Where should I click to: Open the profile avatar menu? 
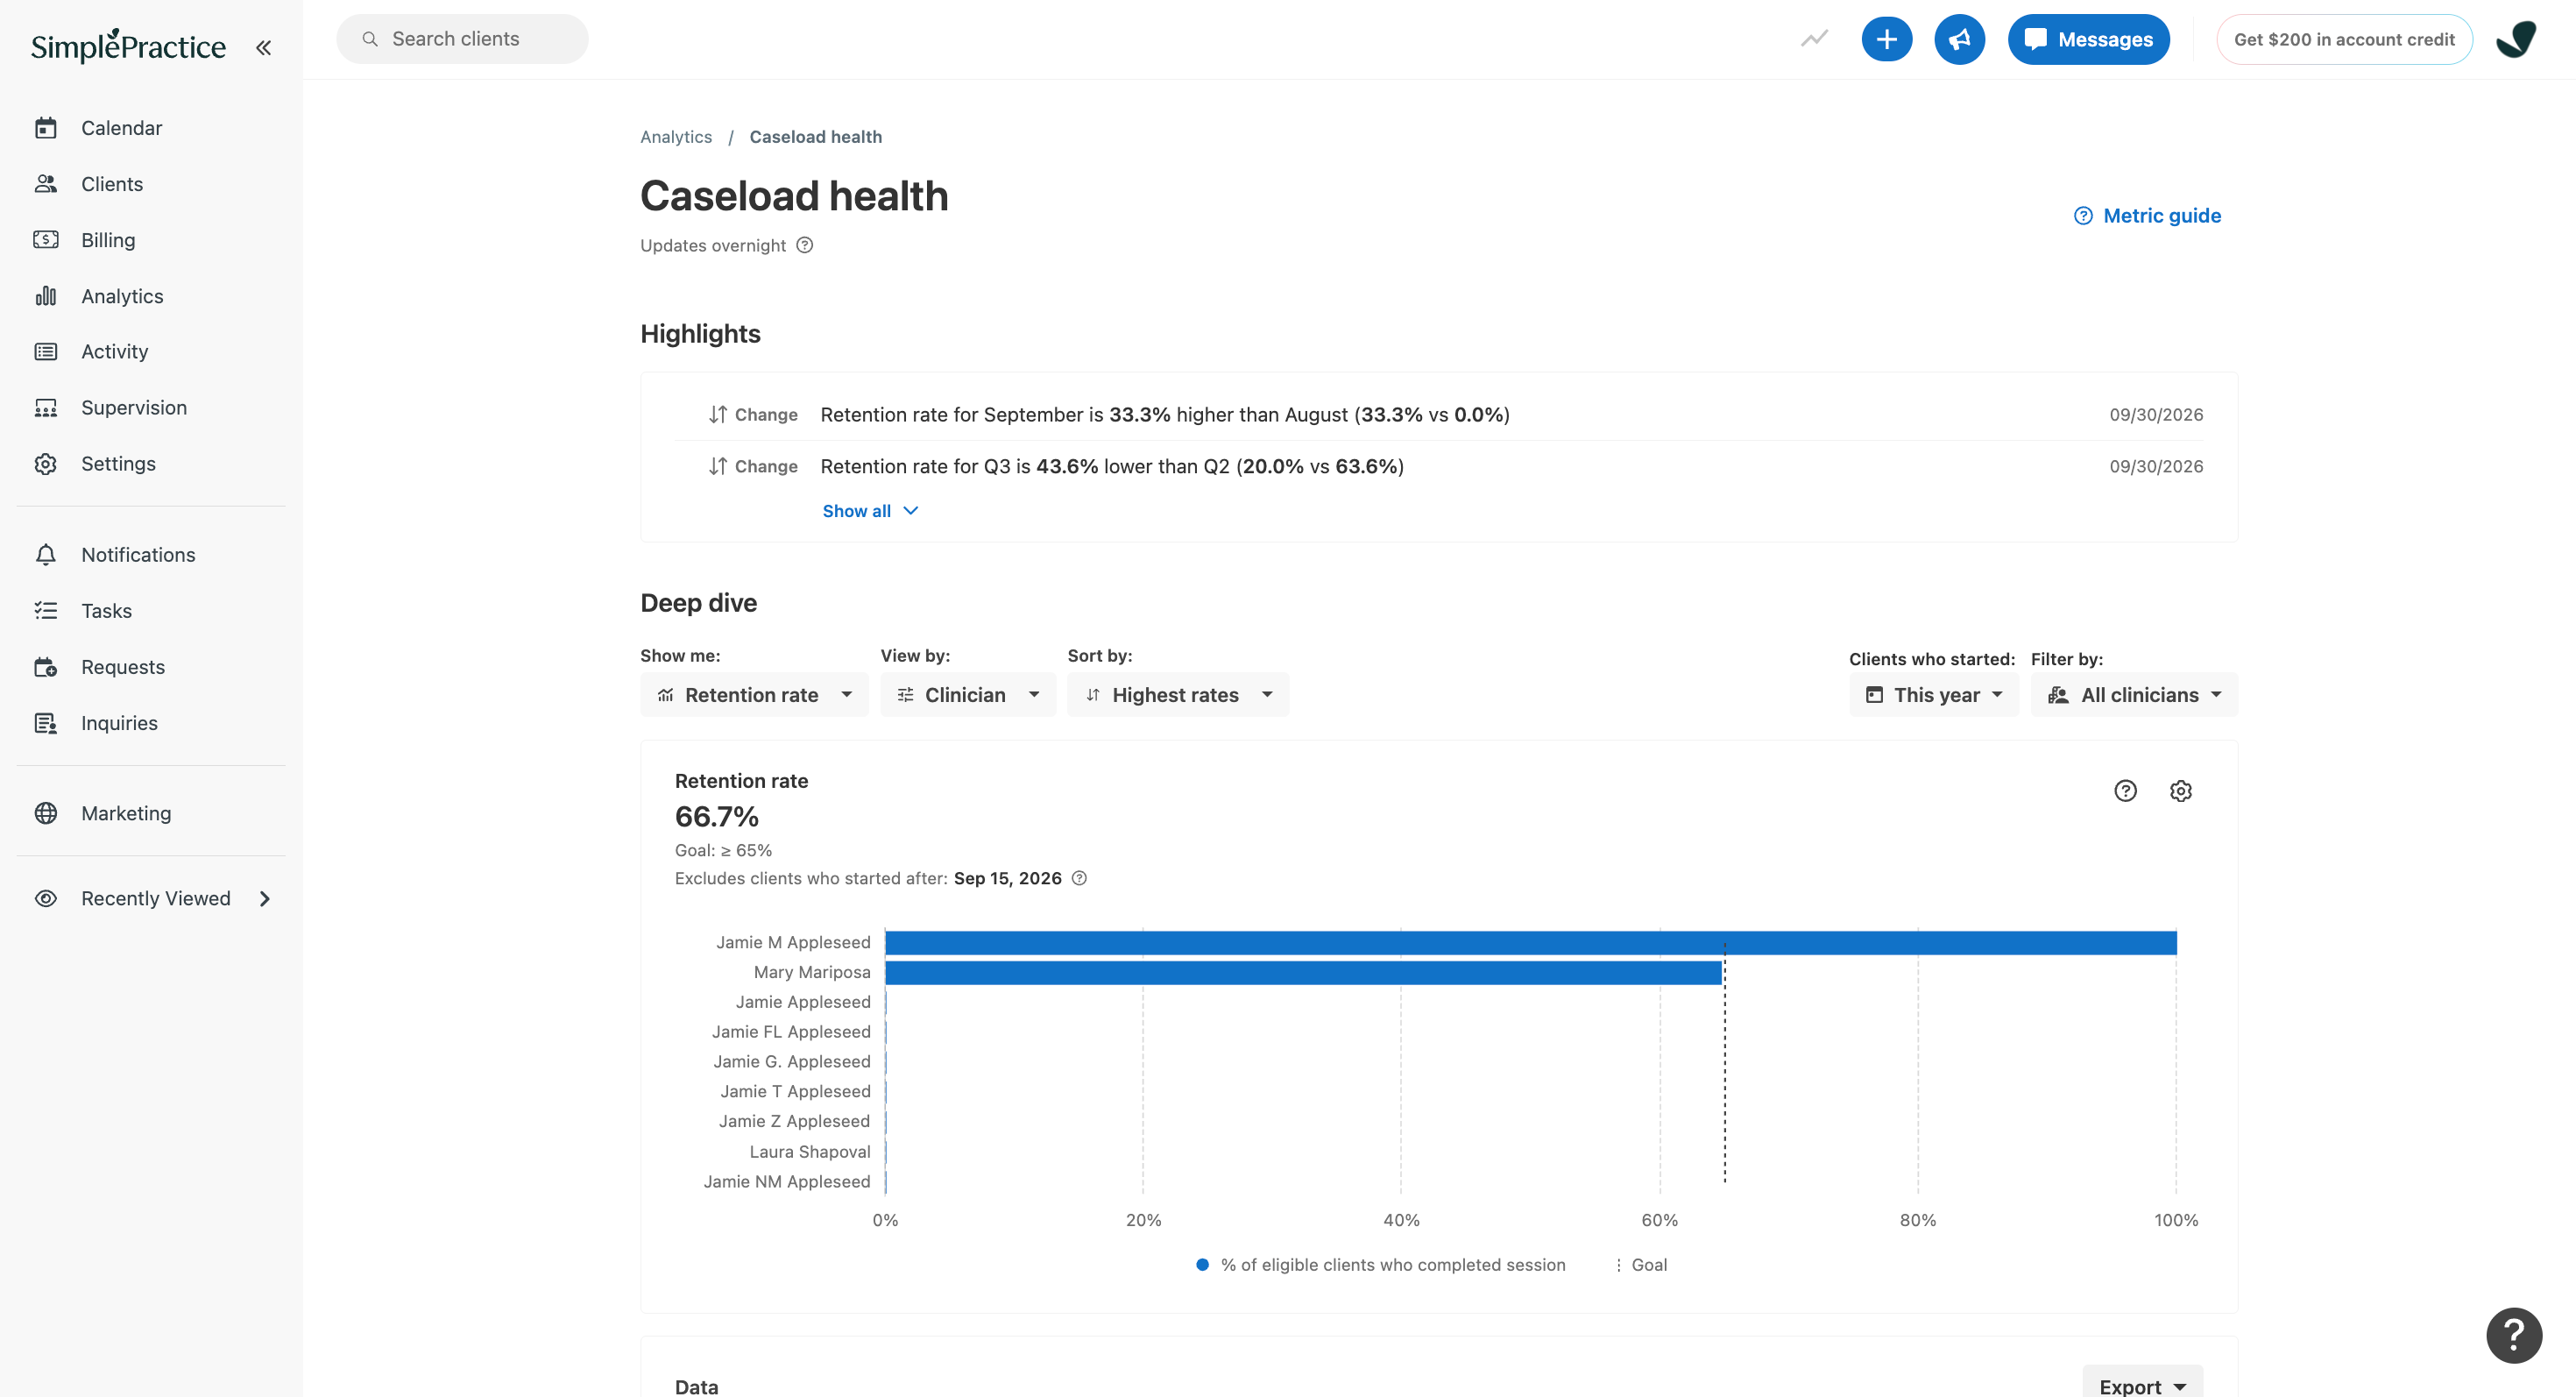point(2515,39)
